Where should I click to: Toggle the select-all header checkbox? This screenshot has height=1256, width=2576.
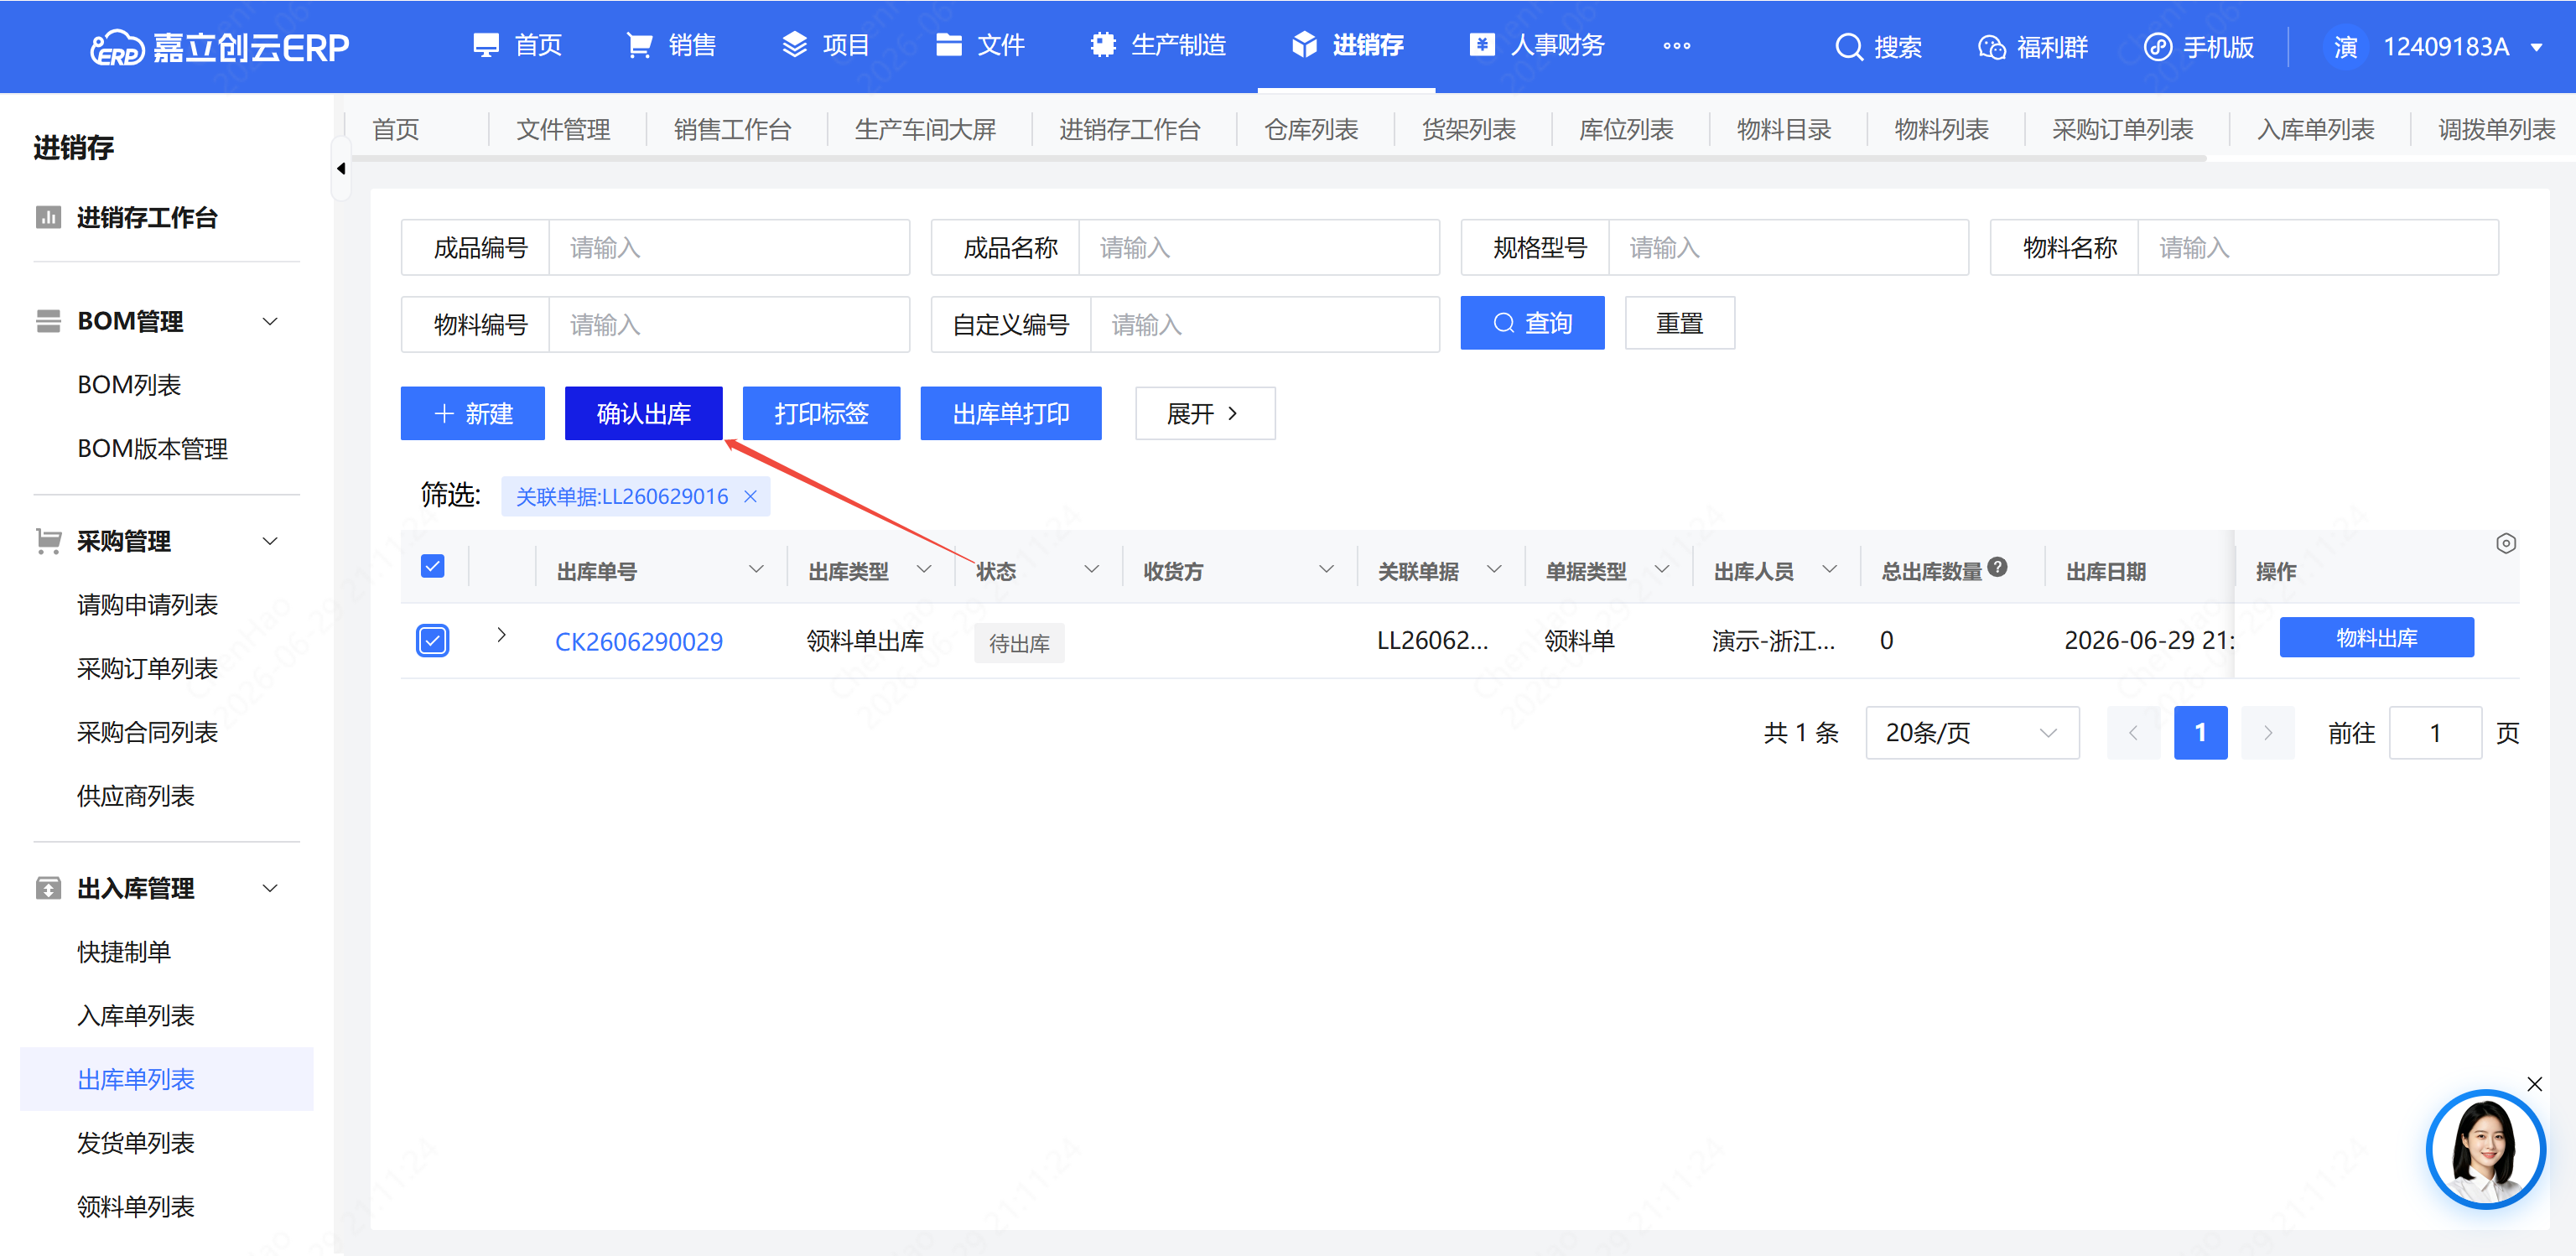(x=432, y=566)
